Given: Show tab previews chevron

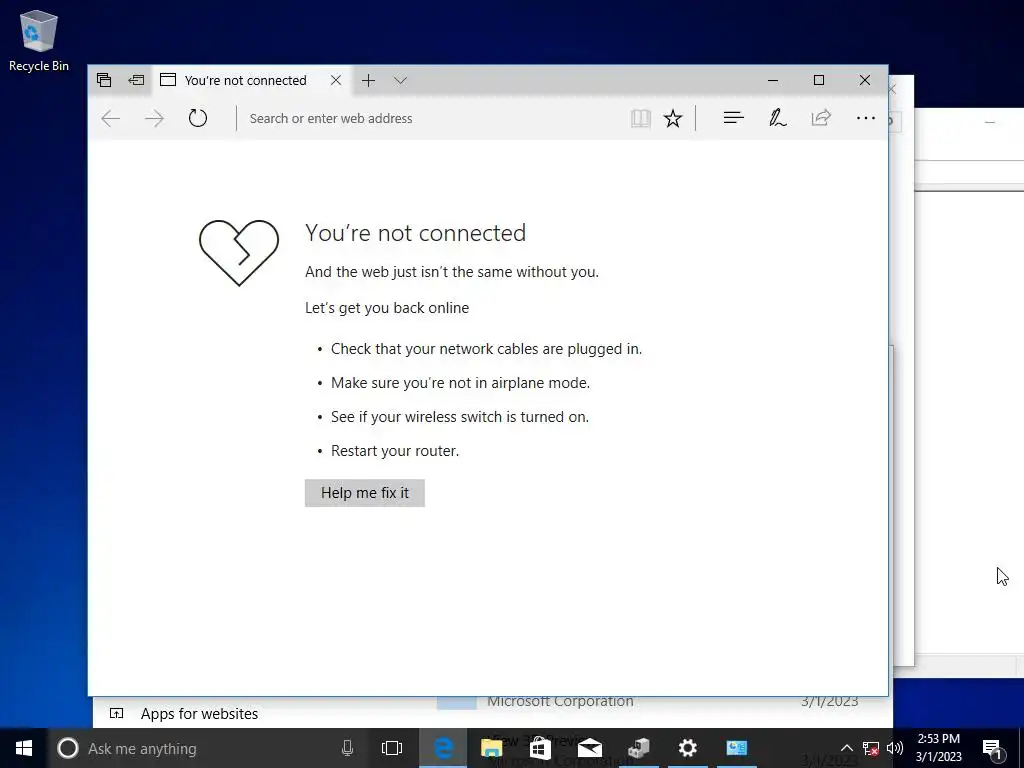Looking at the screenshot, I should [400, 80].
